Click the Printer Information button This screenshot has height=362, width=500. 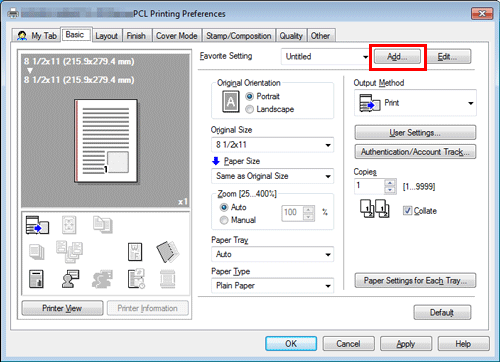(x=148, y=308)
